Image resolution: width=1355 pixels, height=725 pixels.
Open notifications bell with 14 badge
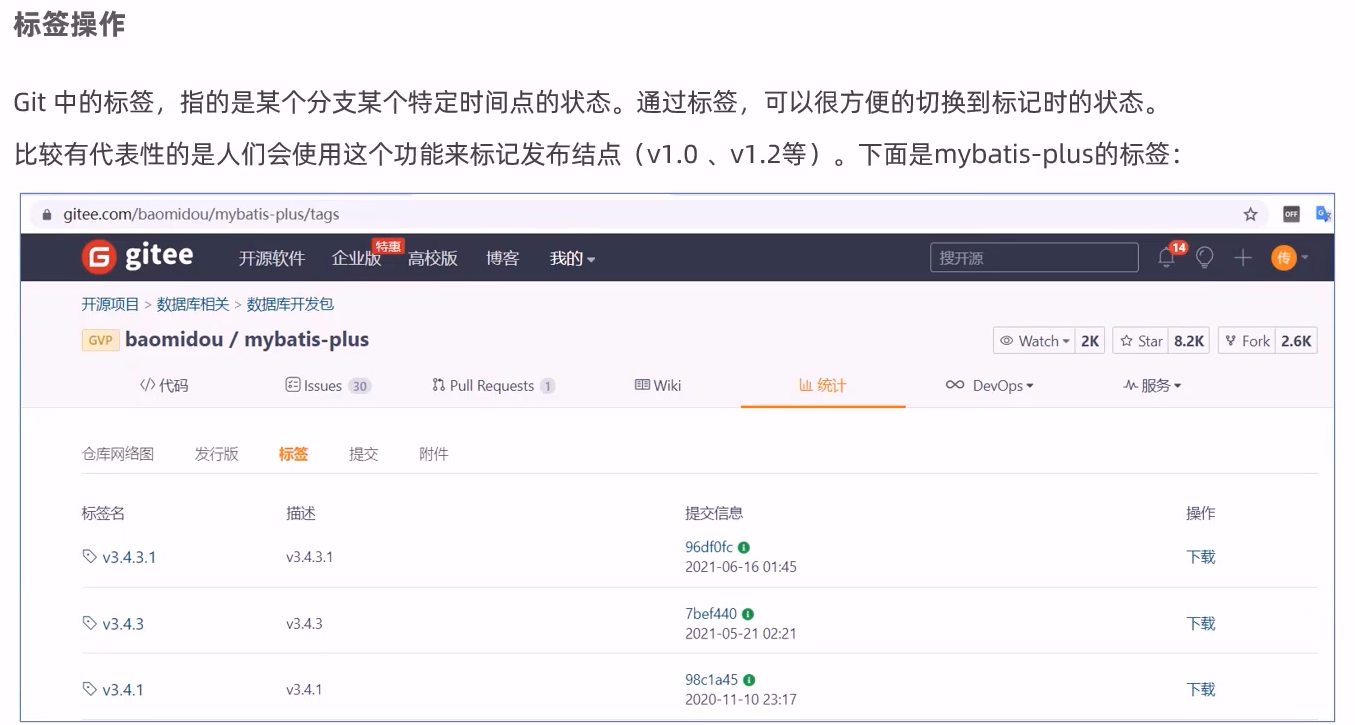[x=1168, y=257]
